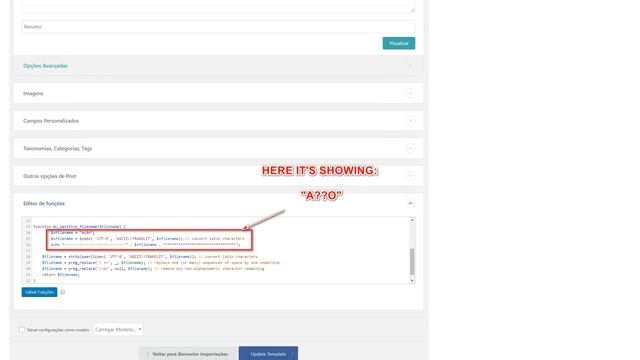This screenshot has width=640, height=360.
Task: Expand Outras opções de Post chevron
Action: tap(410, 176)
